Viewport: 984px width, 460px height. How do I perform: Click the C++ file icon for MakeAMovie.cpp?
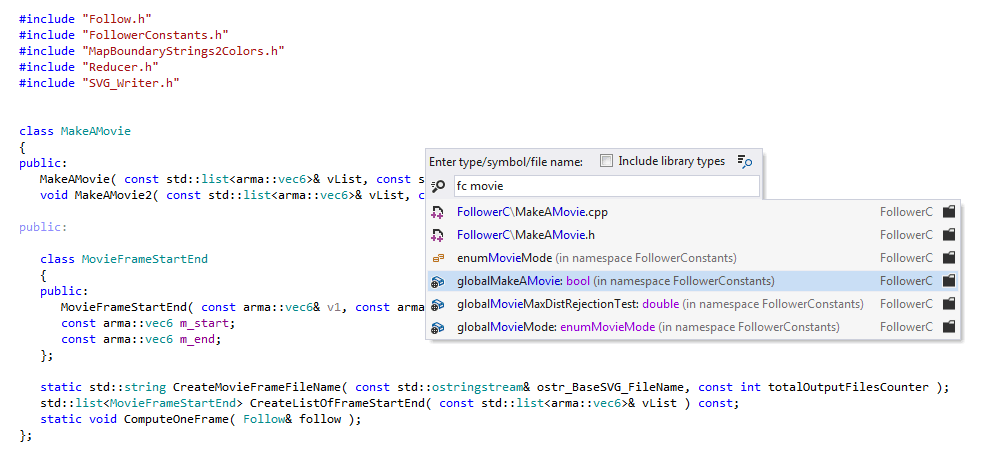click(437, 212)
